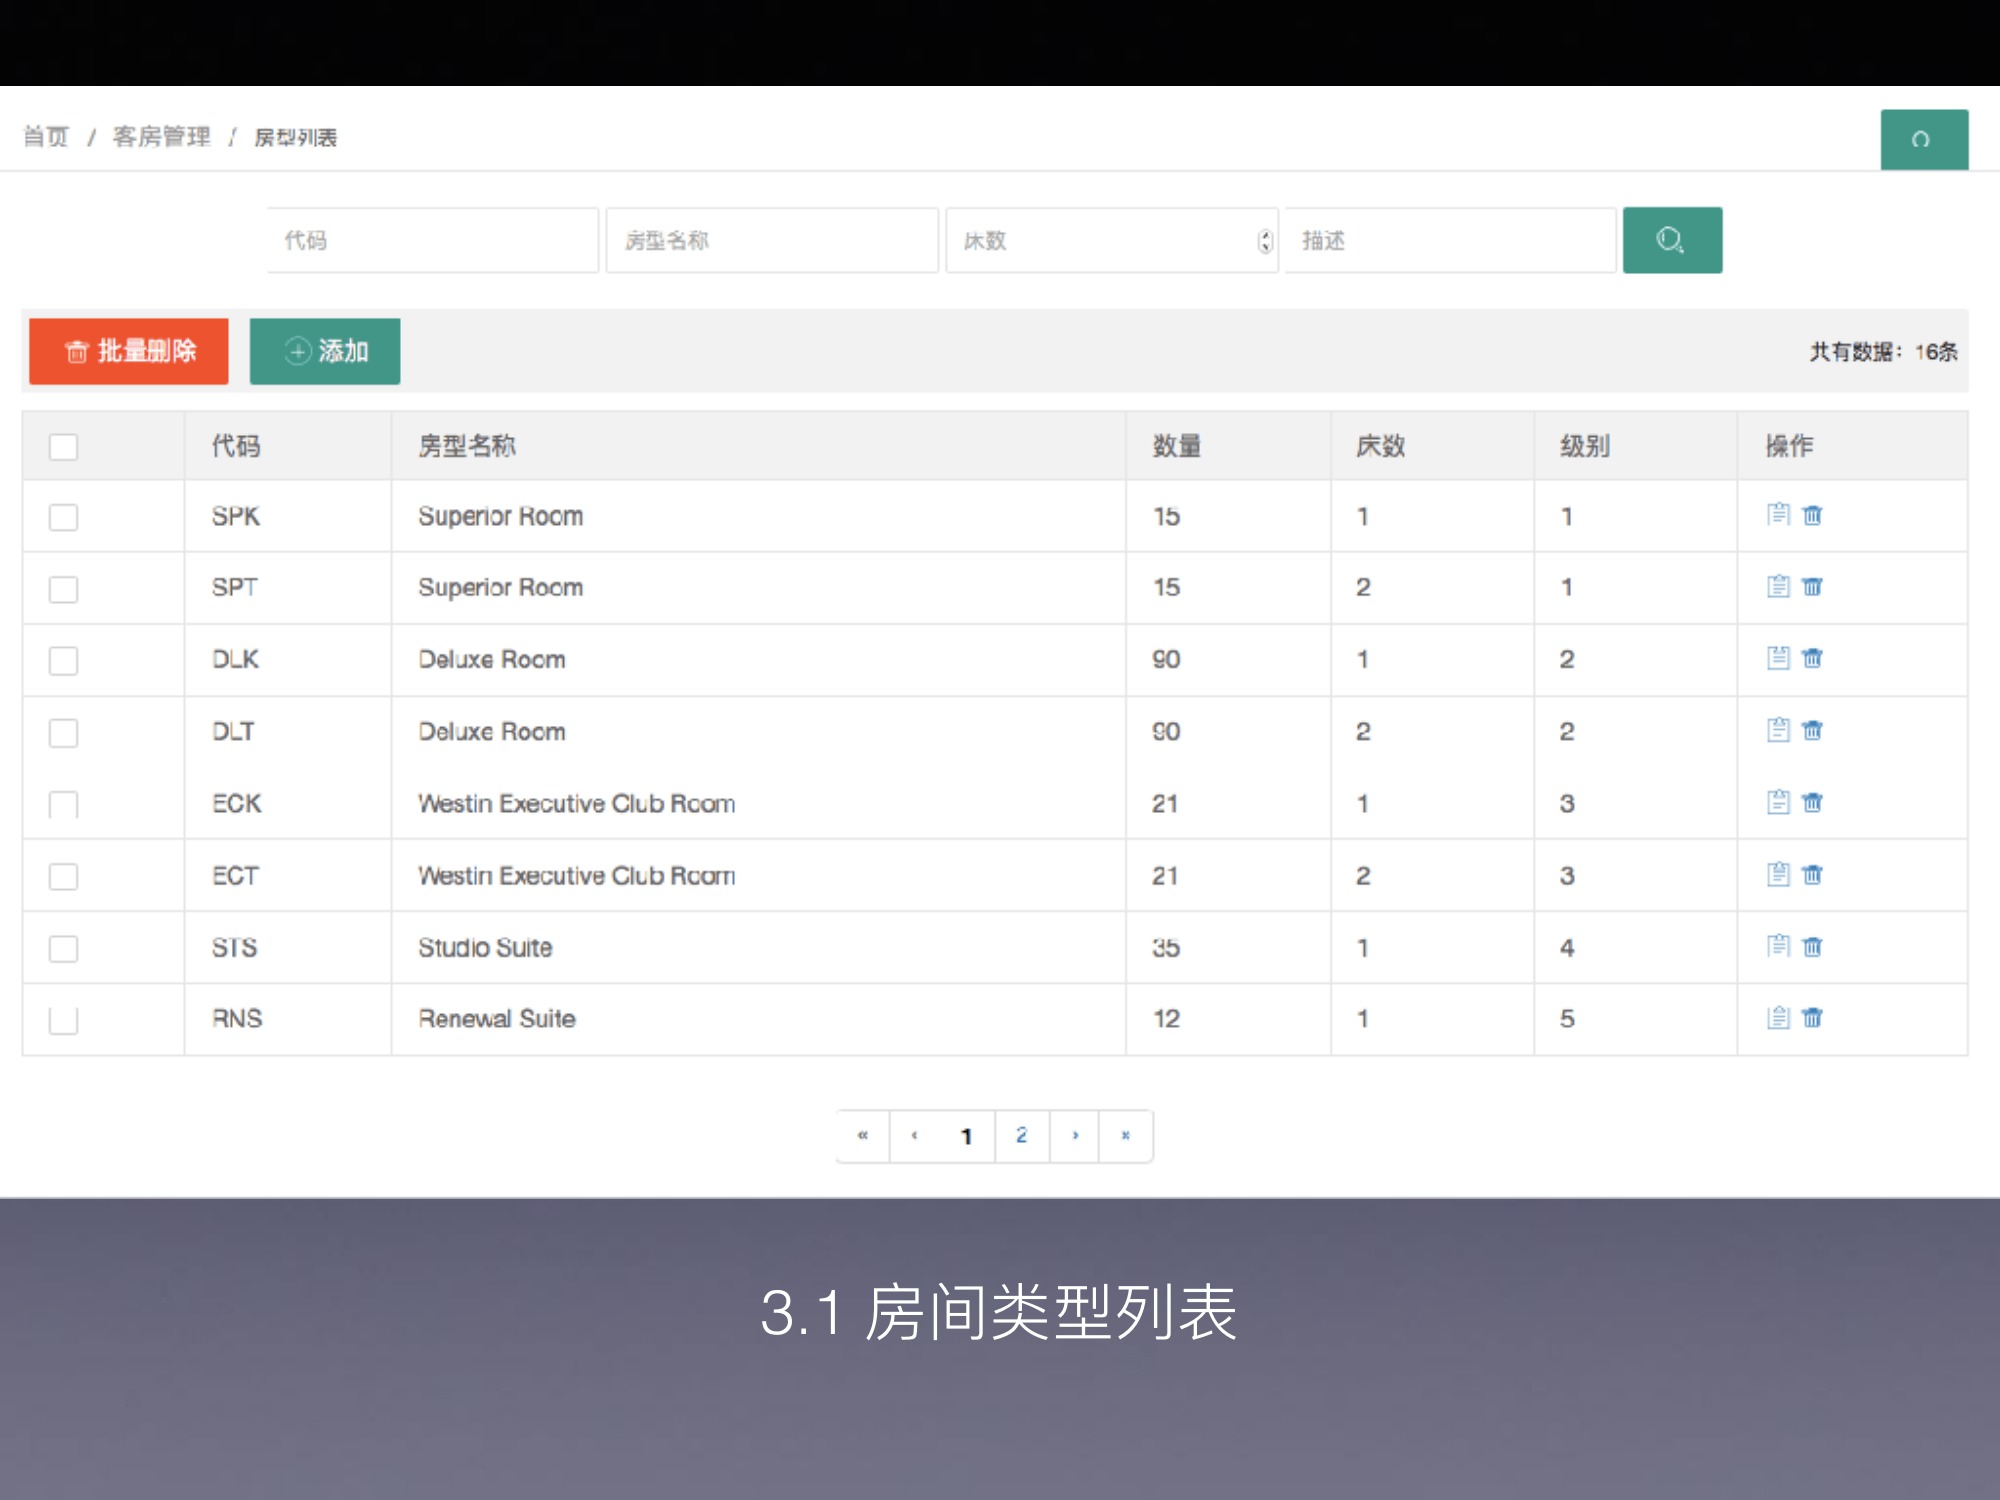This screenshot has width=2000, height=1500.
Task: Click the 批量删除 button
Action: click(129, 351)
